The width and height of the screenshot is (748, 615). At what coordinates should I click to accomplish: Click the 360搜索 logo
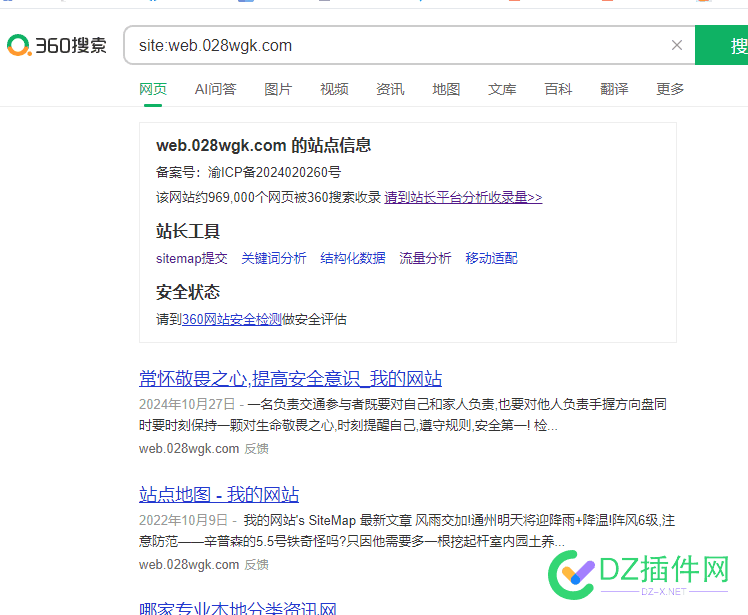(57, 45)
